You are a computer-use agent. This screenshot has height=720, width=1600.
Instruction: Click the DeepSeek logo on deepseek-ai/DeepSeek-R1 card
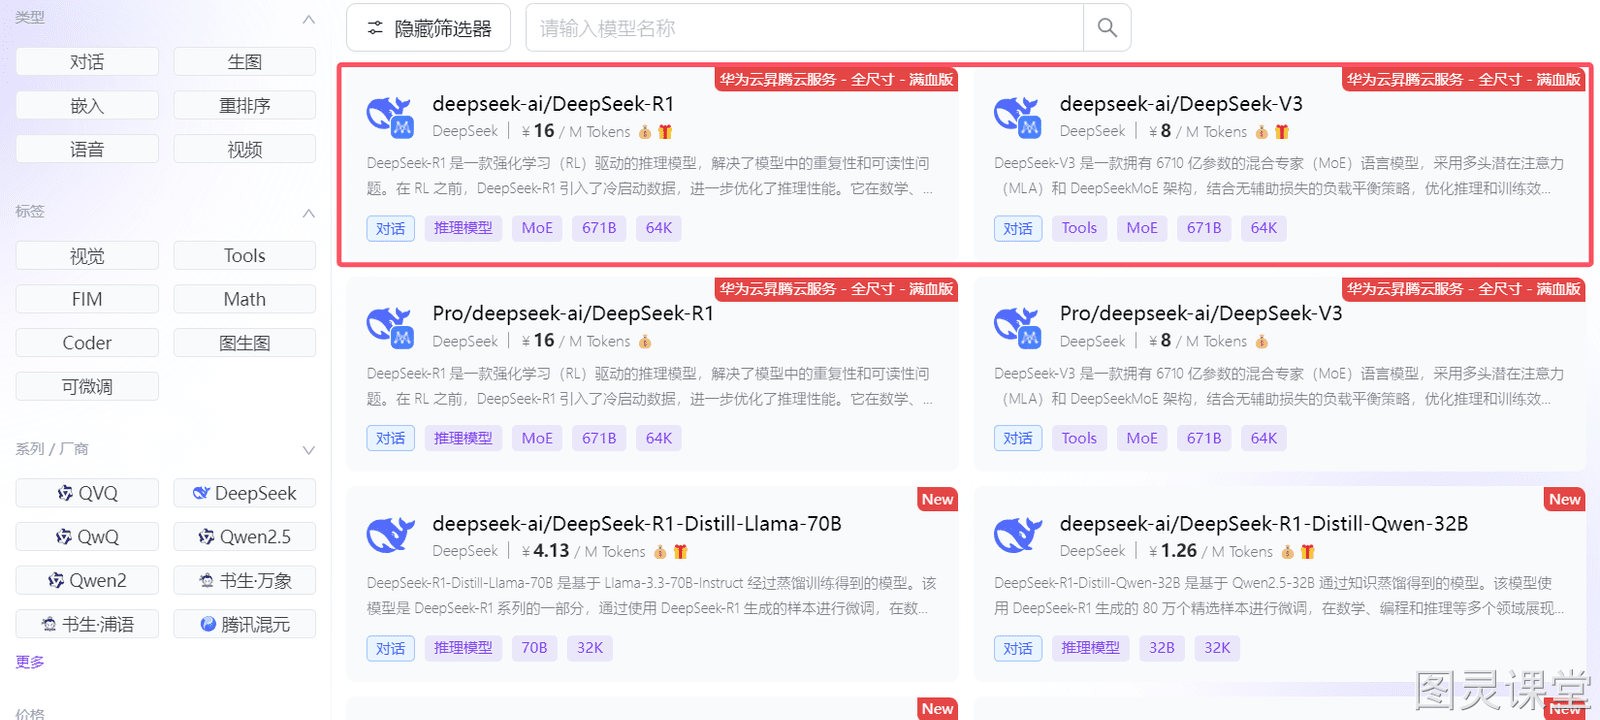pos(390,117)
